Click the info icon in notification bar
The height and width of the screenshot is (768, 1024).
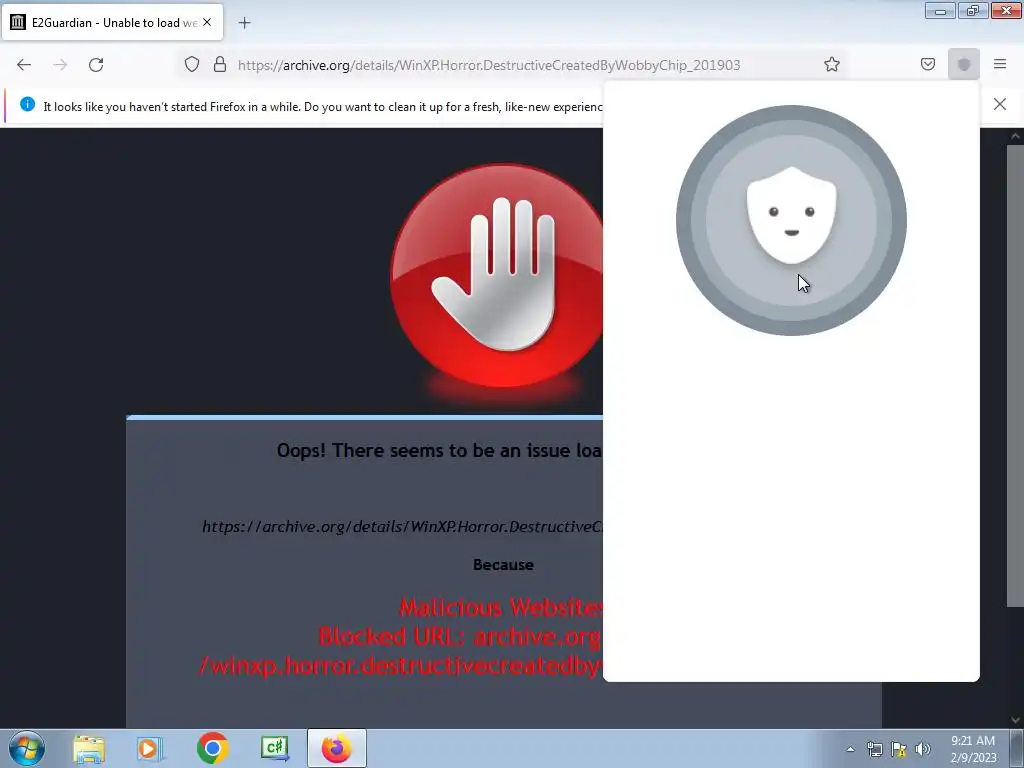coord(27,104)
